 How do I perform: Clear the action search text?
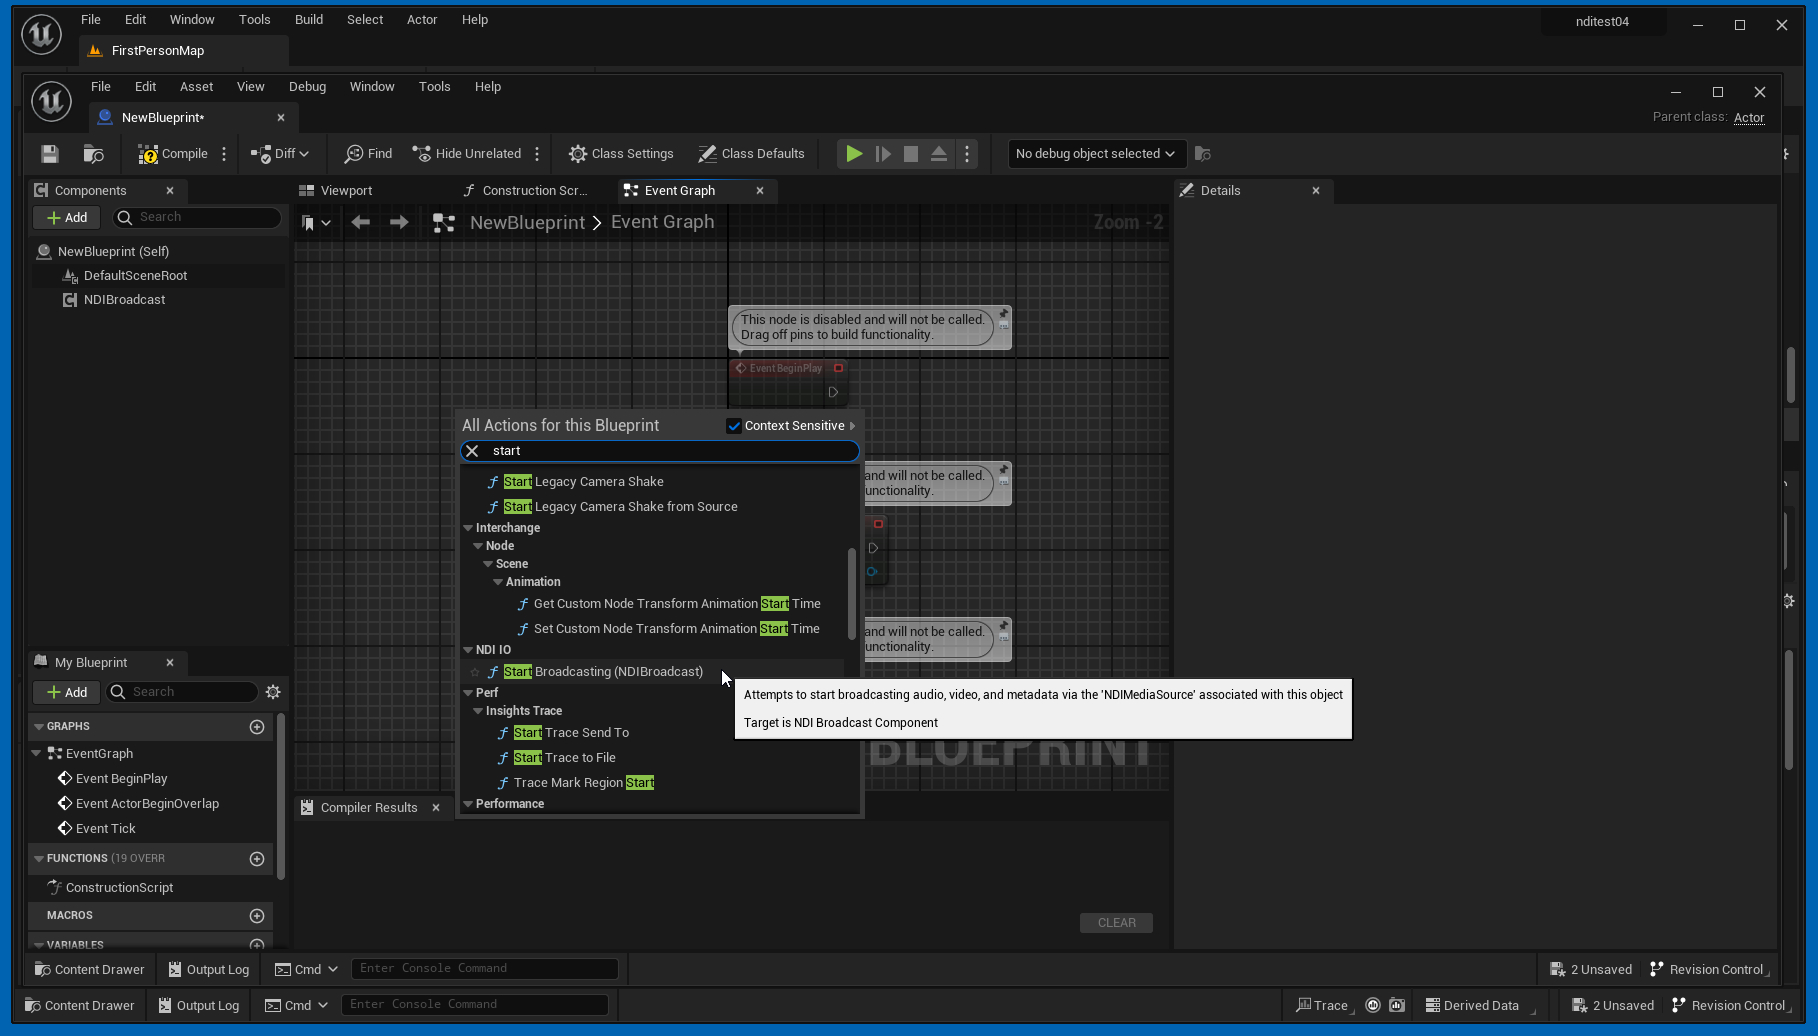pos(472,451)
